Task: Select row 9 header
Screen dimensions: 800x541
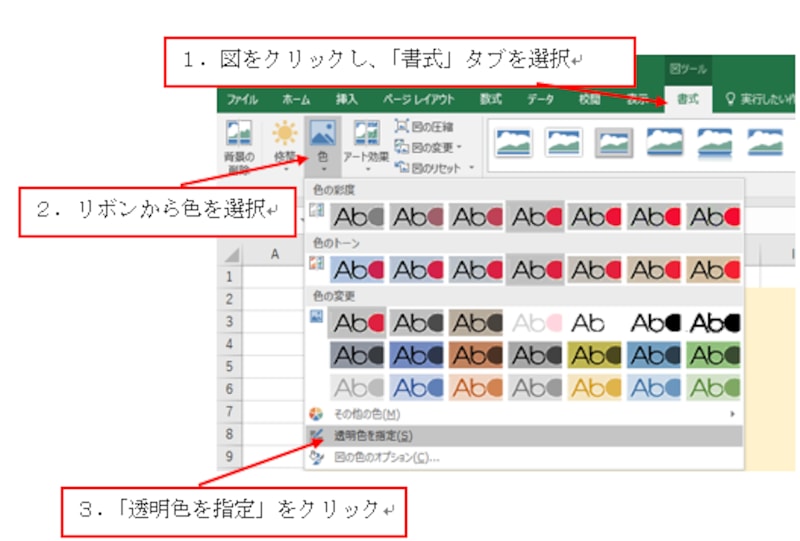Action: click(x=229, y=455)
